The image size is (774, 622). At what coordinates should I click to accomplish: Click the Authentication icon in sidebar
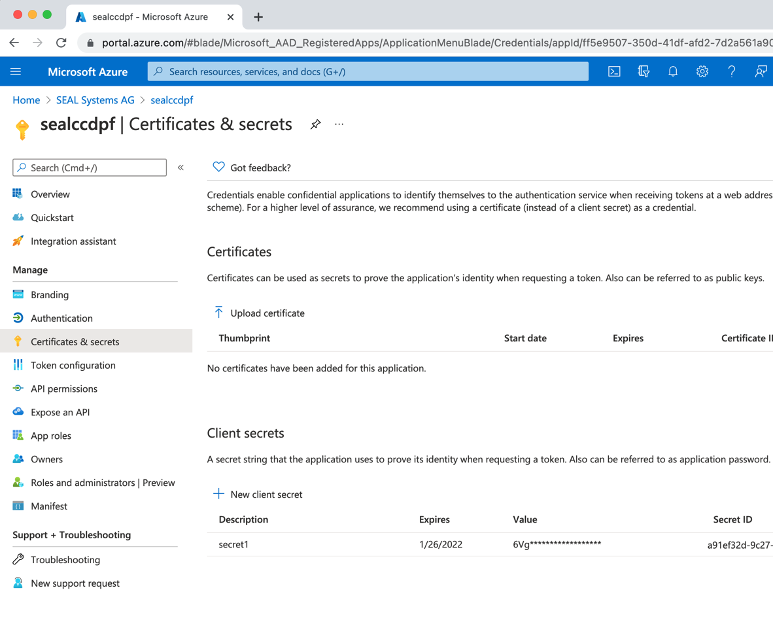18,318
